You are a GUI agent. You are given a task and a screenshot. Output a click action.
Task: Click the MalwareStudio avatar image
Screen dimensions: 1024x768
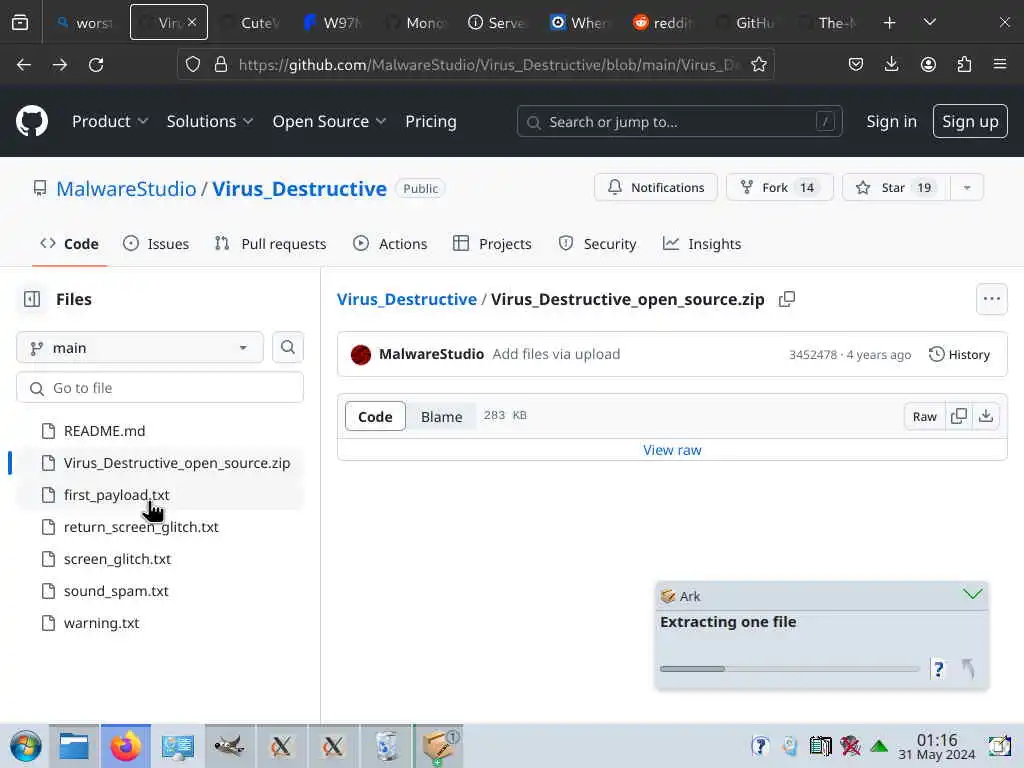[x=360, y=355]
